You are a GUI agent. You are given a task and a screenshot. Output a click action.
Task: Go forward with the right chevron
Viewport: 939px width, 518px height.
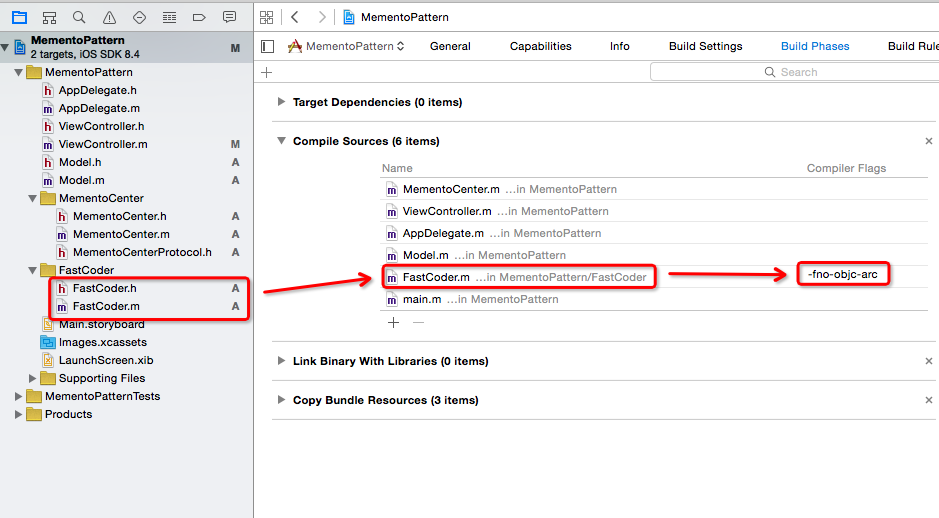(x=322, y=17)
